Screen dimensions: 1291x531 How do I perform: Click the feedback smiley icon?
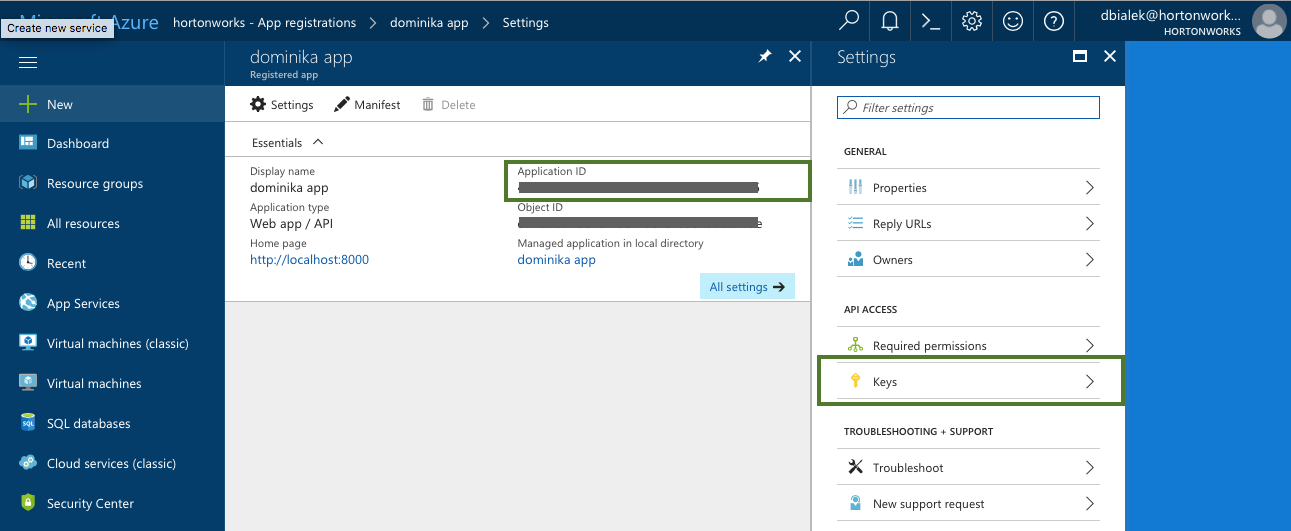point(1012,21)
